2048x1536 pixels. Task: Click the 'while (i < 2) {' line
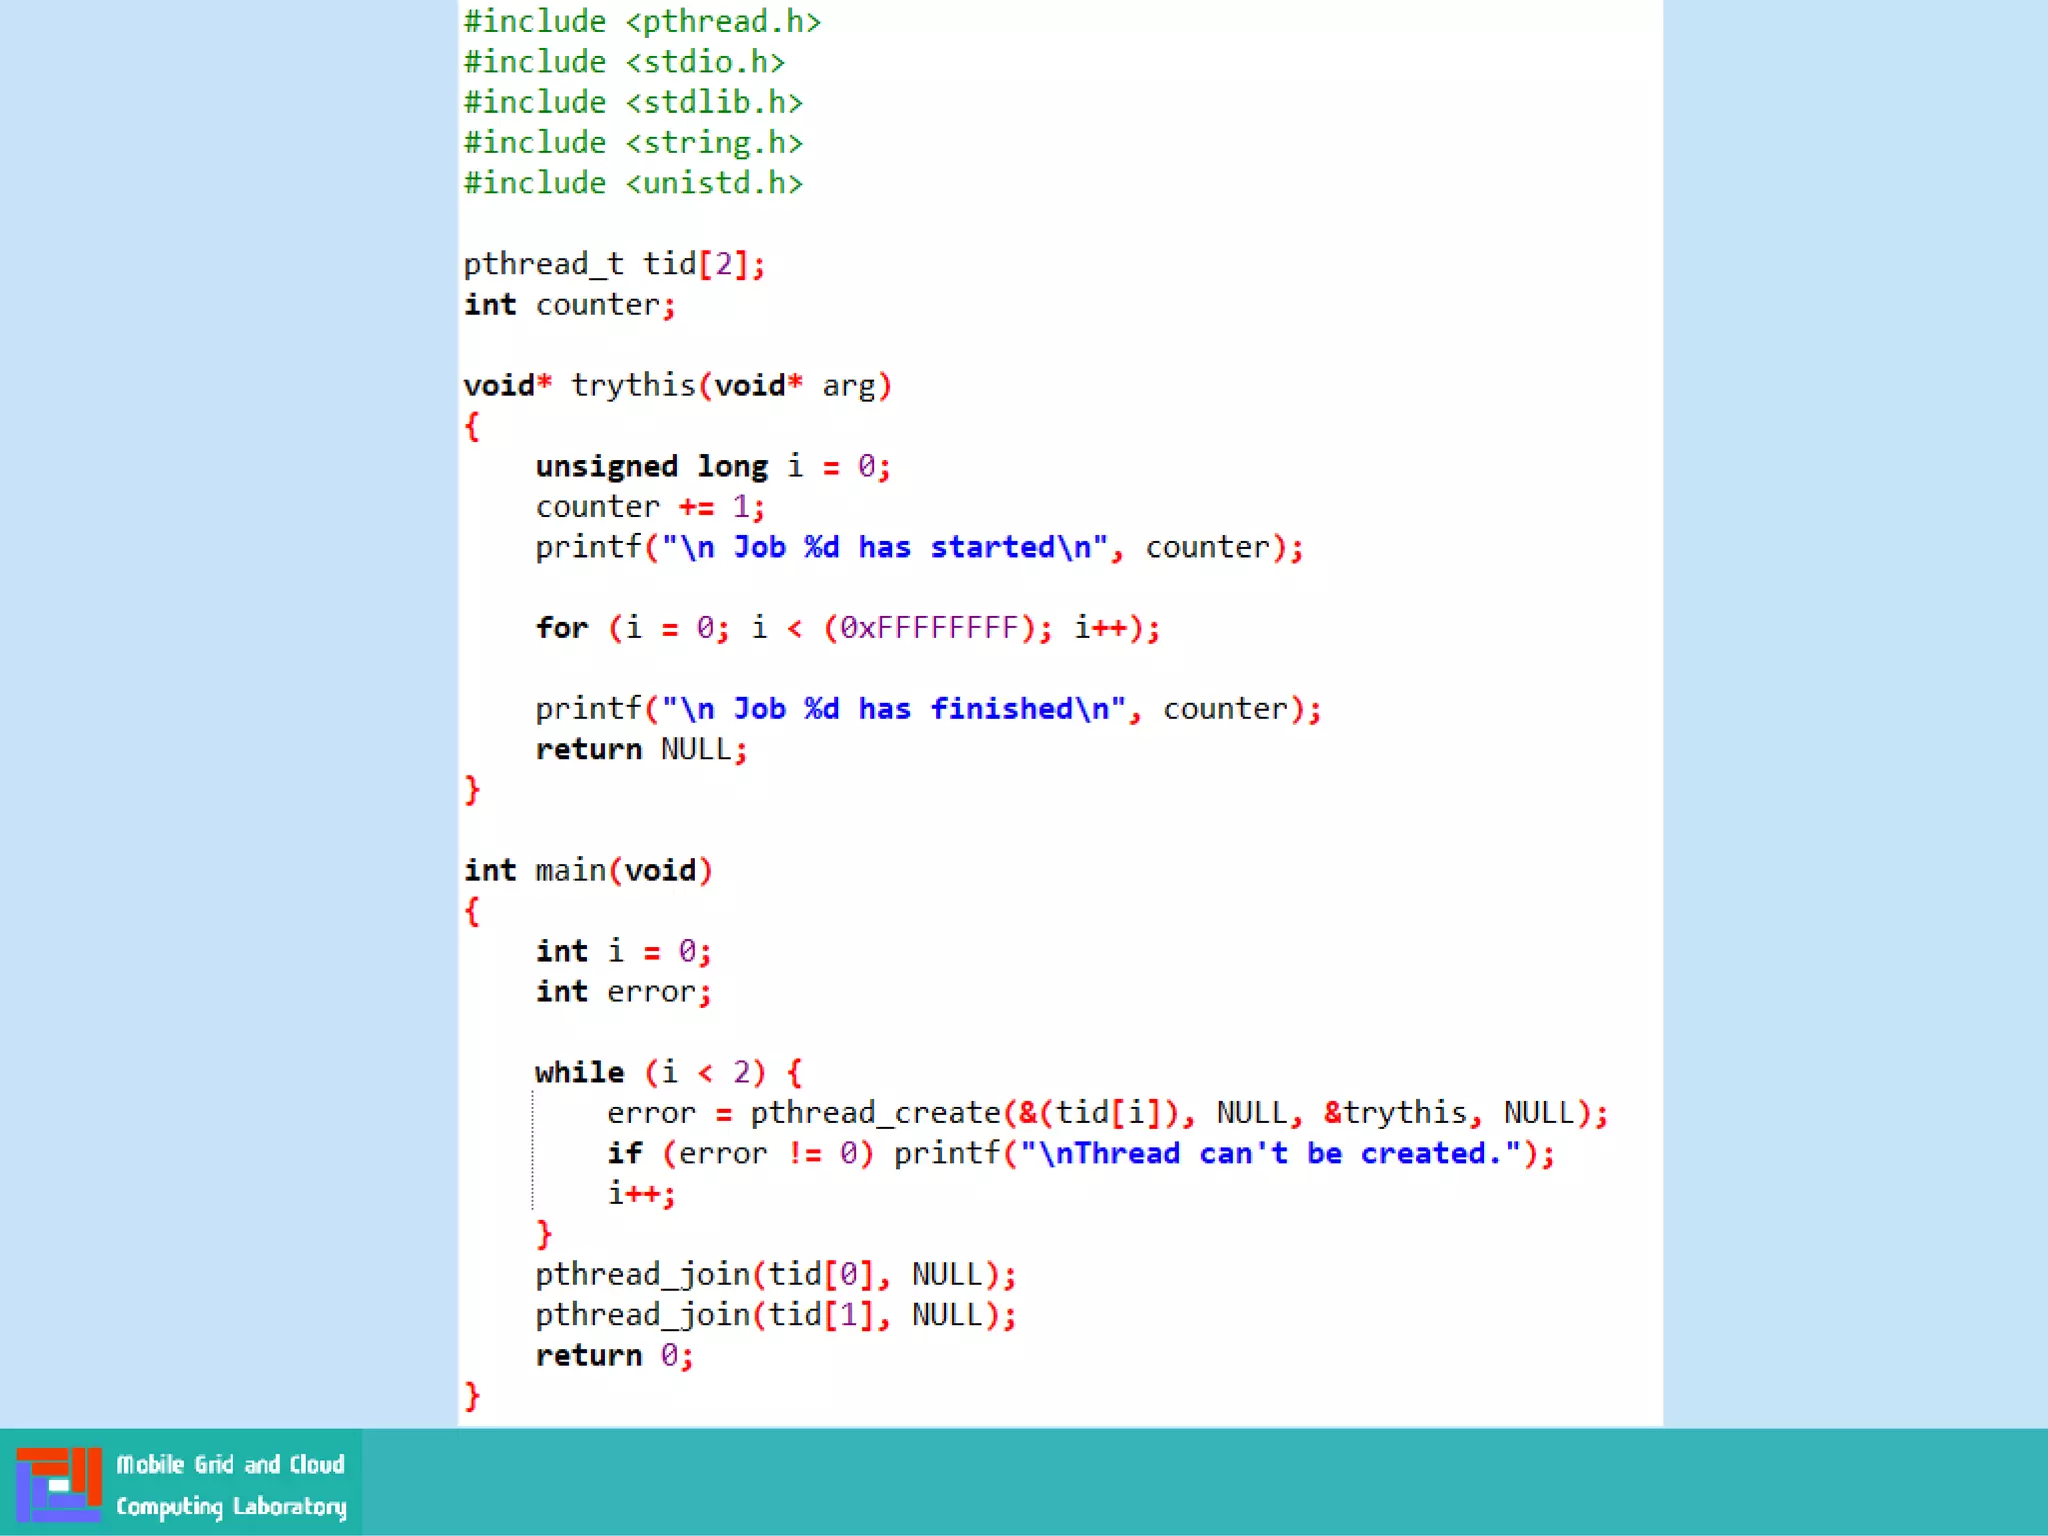[667, 1072]
